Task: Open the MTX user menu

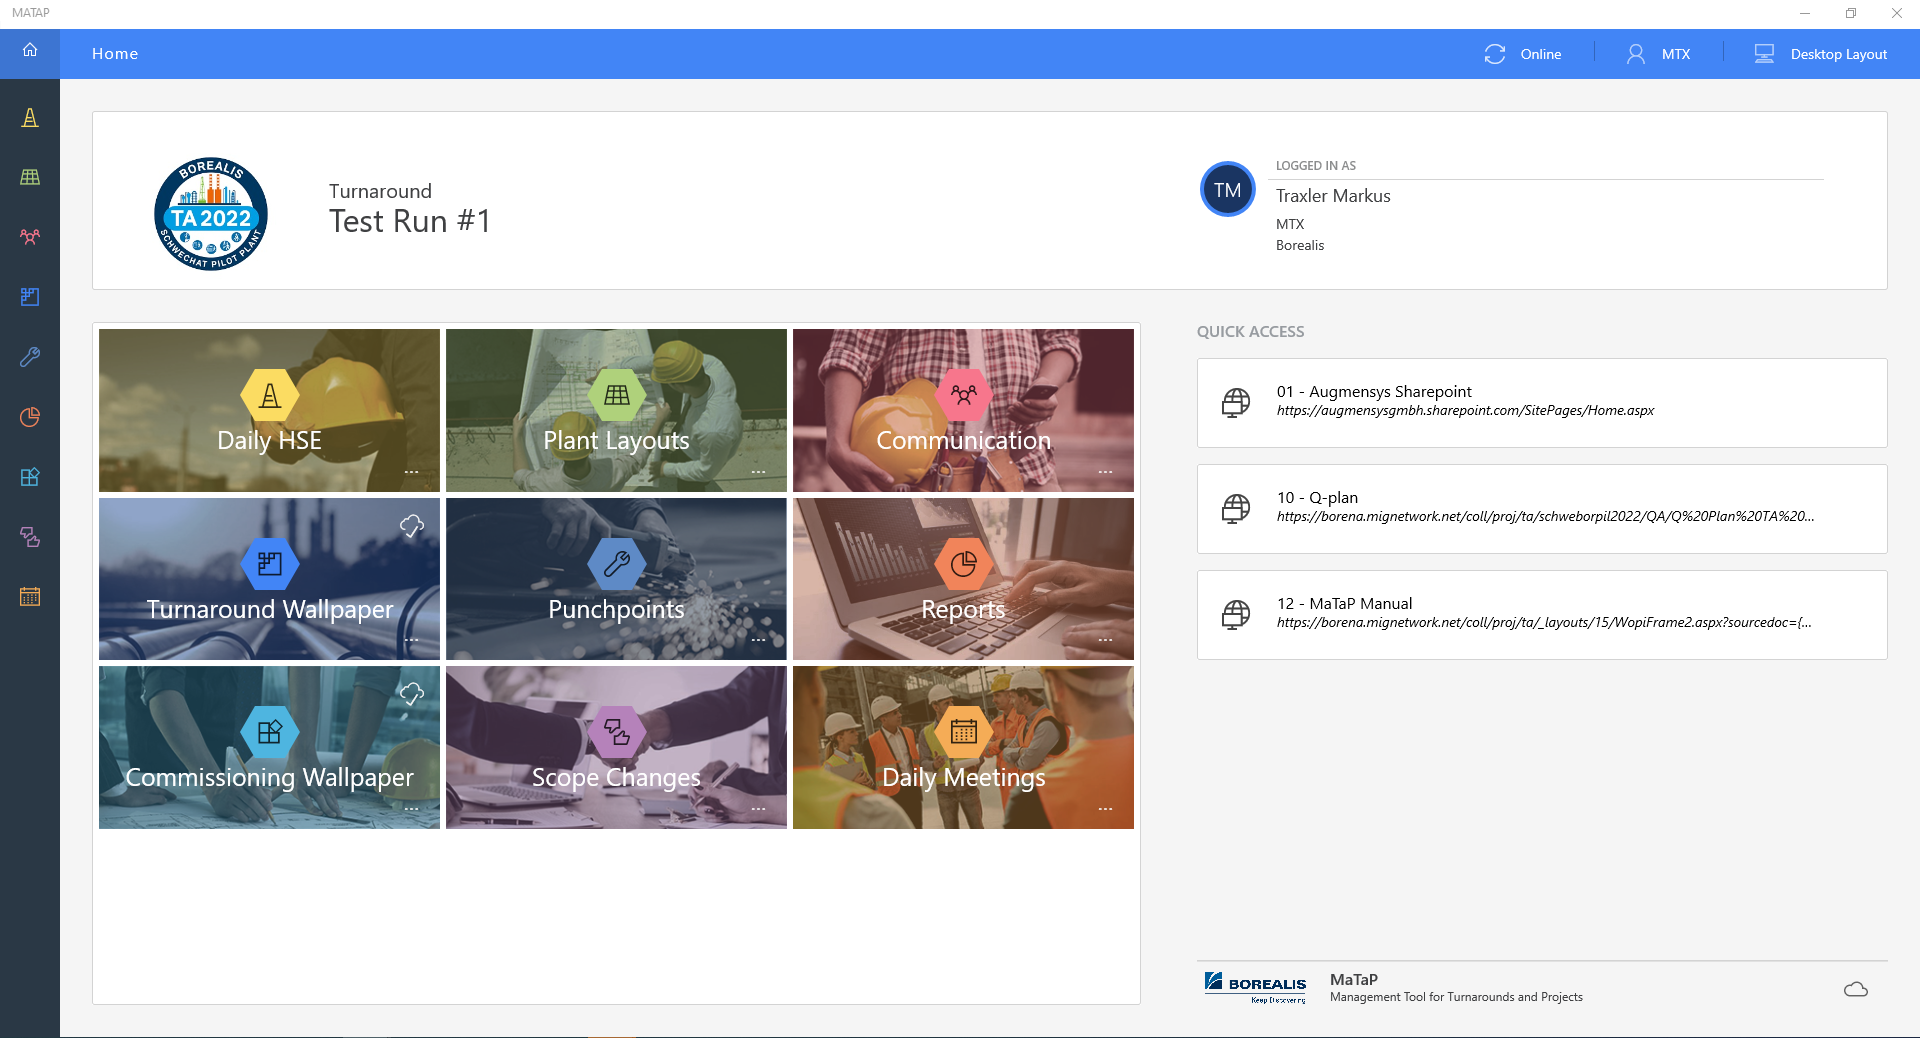Action: click(x=1658, y=54)
